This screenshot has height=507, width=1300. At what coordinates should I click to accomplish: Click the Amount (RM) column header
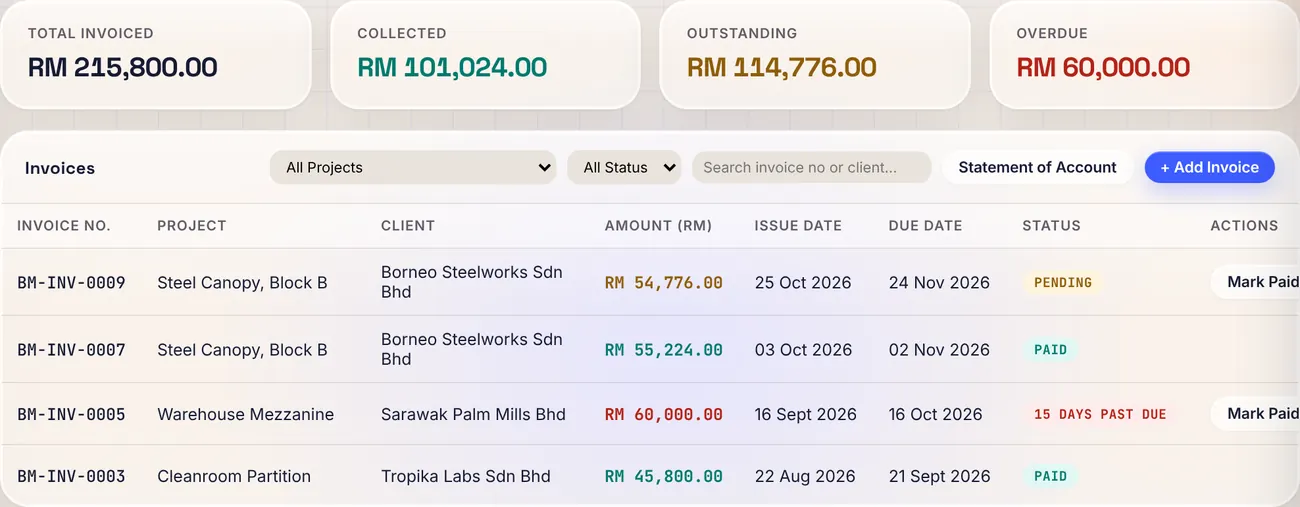pos(658,226)
